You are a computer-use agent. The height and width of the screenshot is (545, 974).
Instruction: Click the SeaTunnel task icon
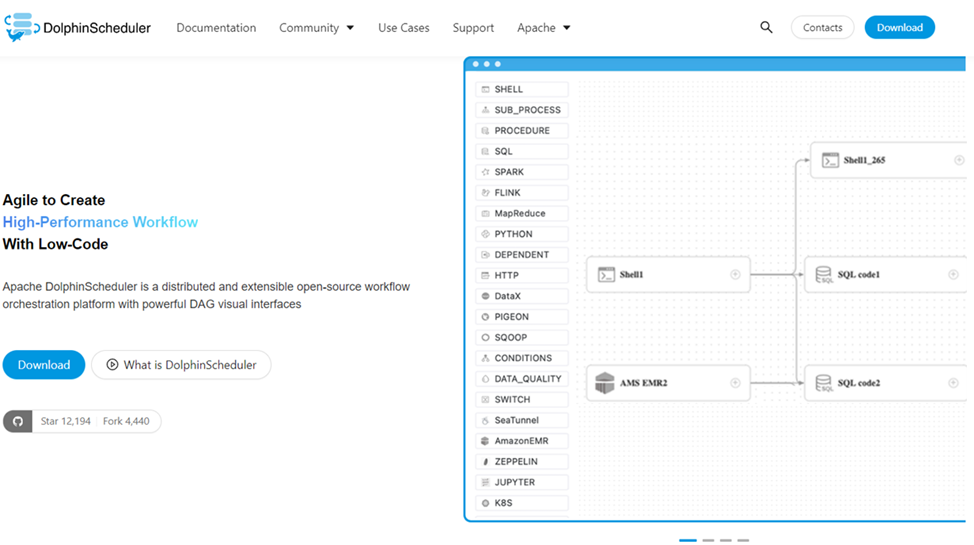486,421
